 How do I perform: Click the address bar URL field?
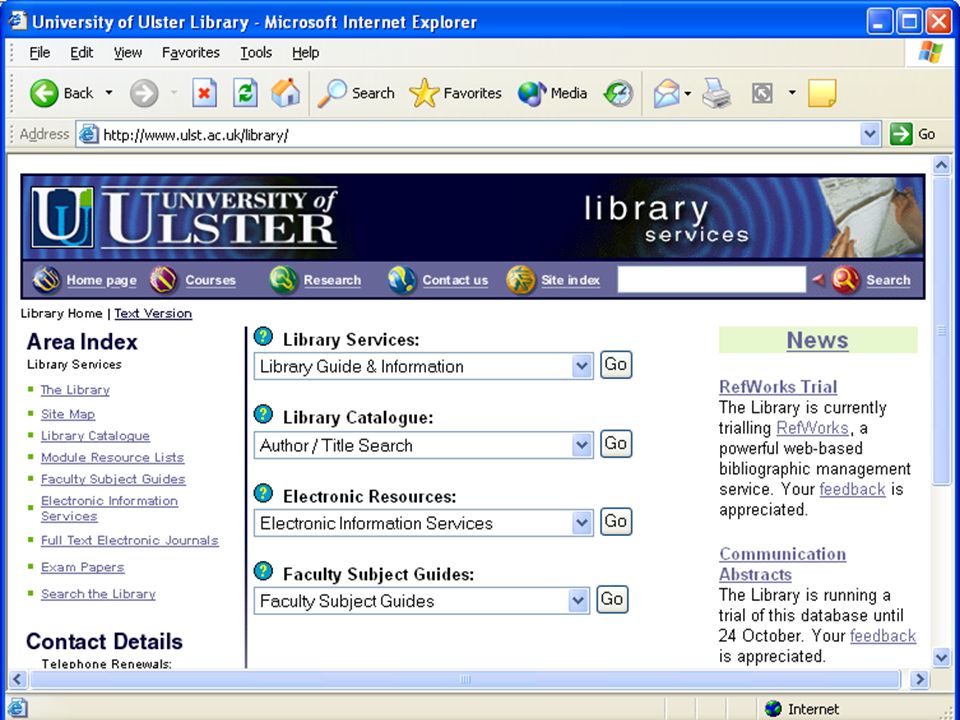tap(479, 134)
